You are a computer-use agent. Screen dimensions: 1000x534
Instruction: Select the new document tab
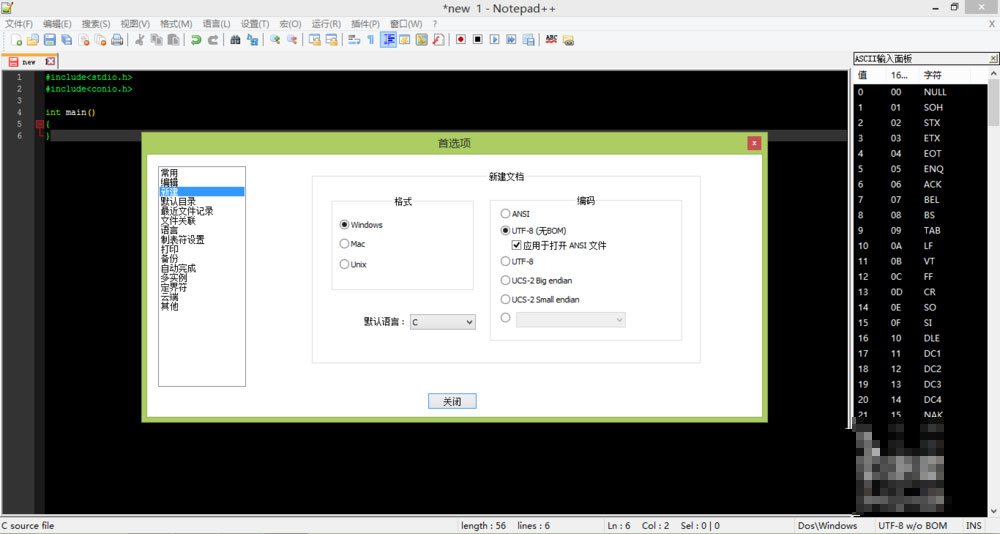29,62
